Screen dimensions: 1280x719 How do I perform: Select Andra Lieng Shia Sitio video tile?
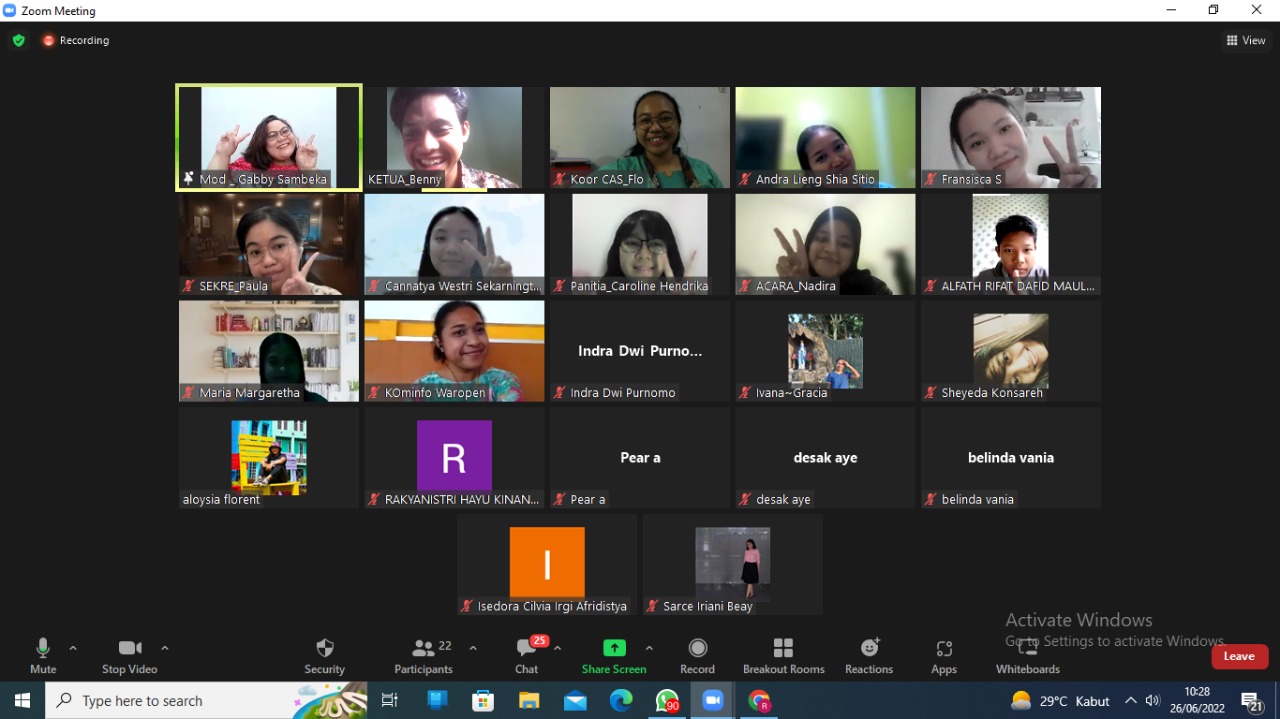coord(825,137)
